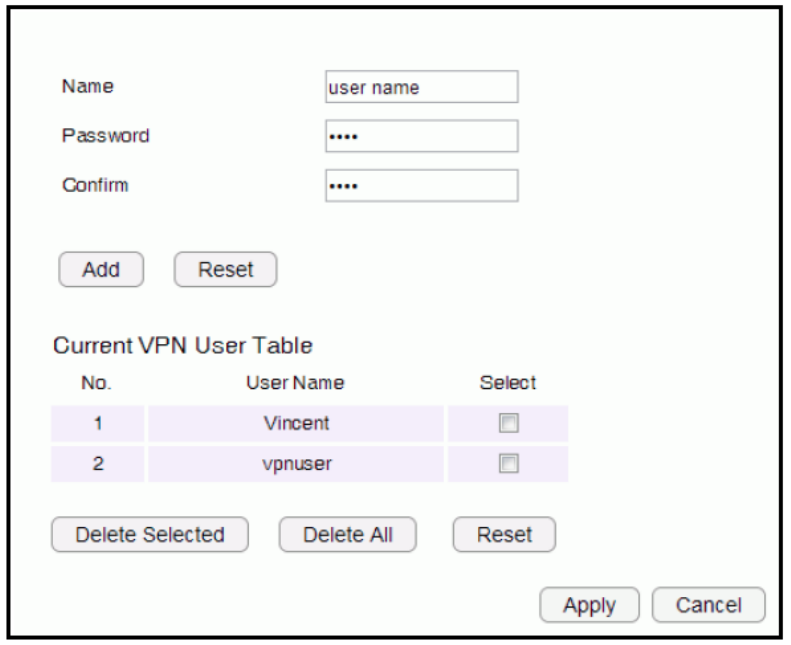
Task: Click Reset next to Delete All
Action: click(x=504, y=534)
